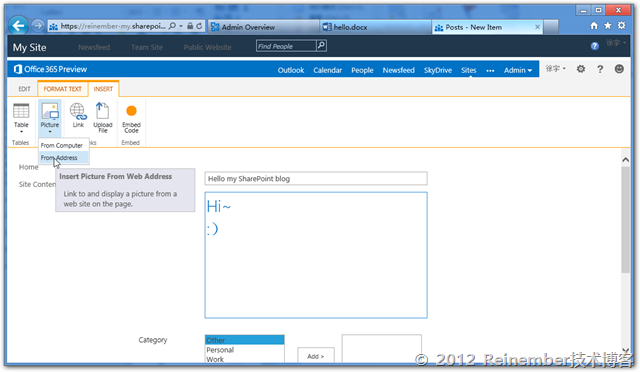
Task: Click the blue help icon in My Site bar
Action: tap(595, 46)
